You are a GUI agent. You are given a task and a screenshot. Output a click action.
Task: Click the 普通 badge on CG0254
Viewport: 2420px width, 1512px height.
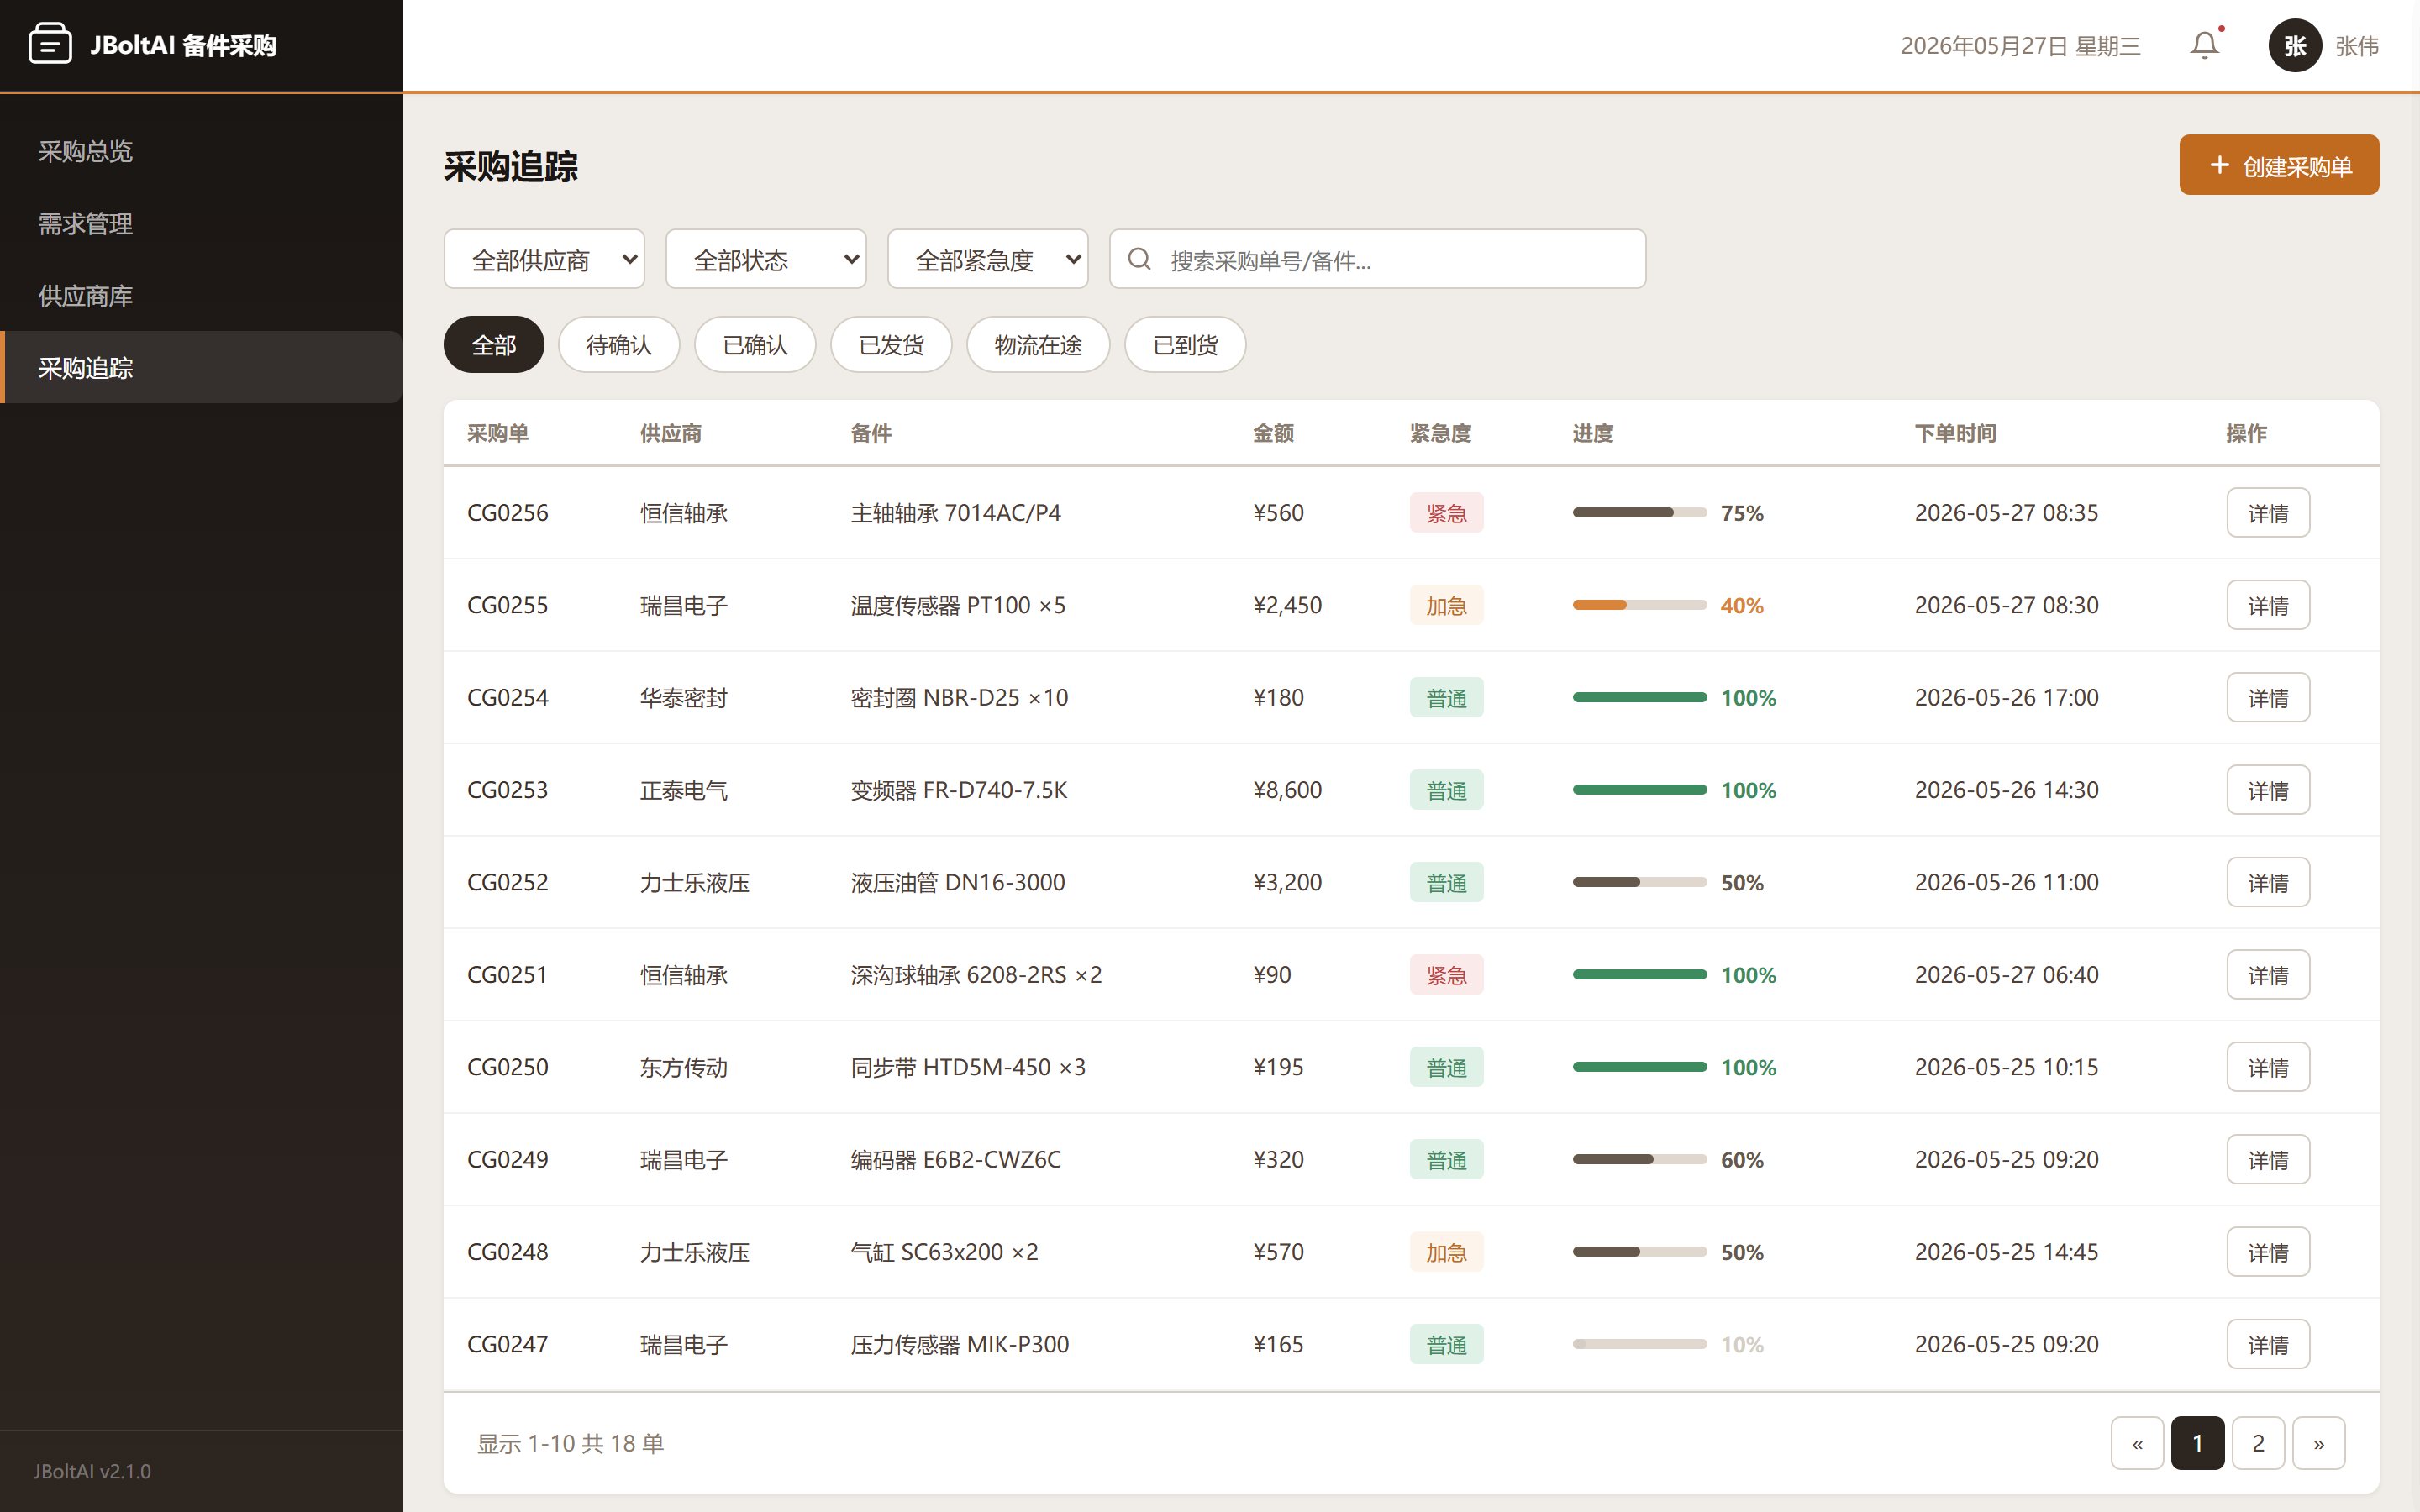click(1446, 697)
